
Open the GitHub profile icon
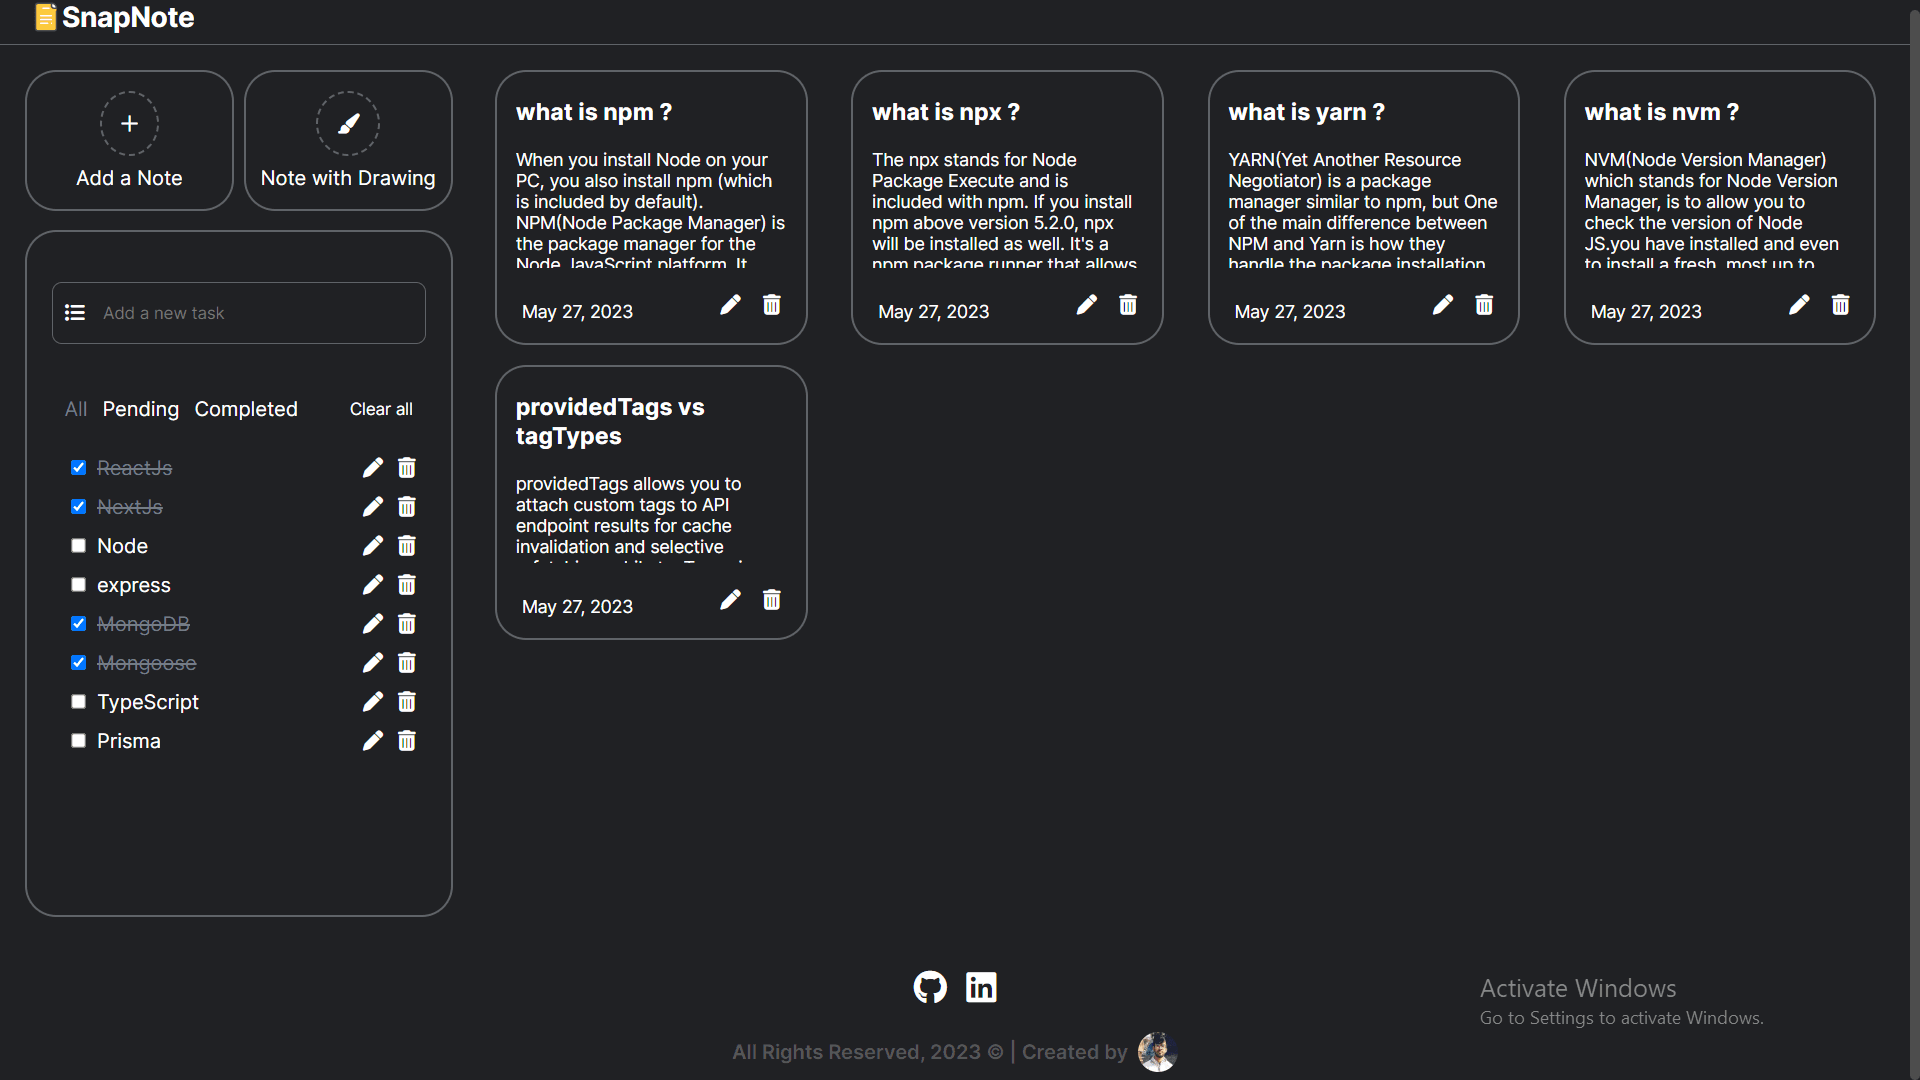coord(930,987)
